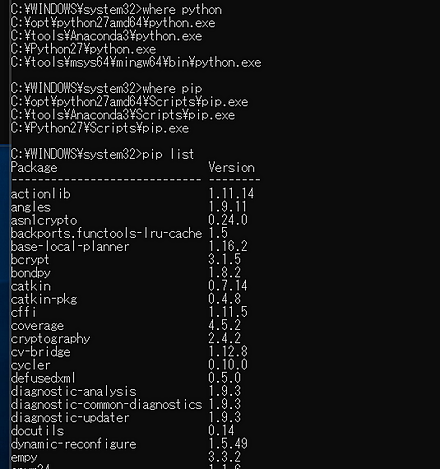
Task: Click the dynamic-reconfigure version 1.5.49
Action: coord(228,444)
